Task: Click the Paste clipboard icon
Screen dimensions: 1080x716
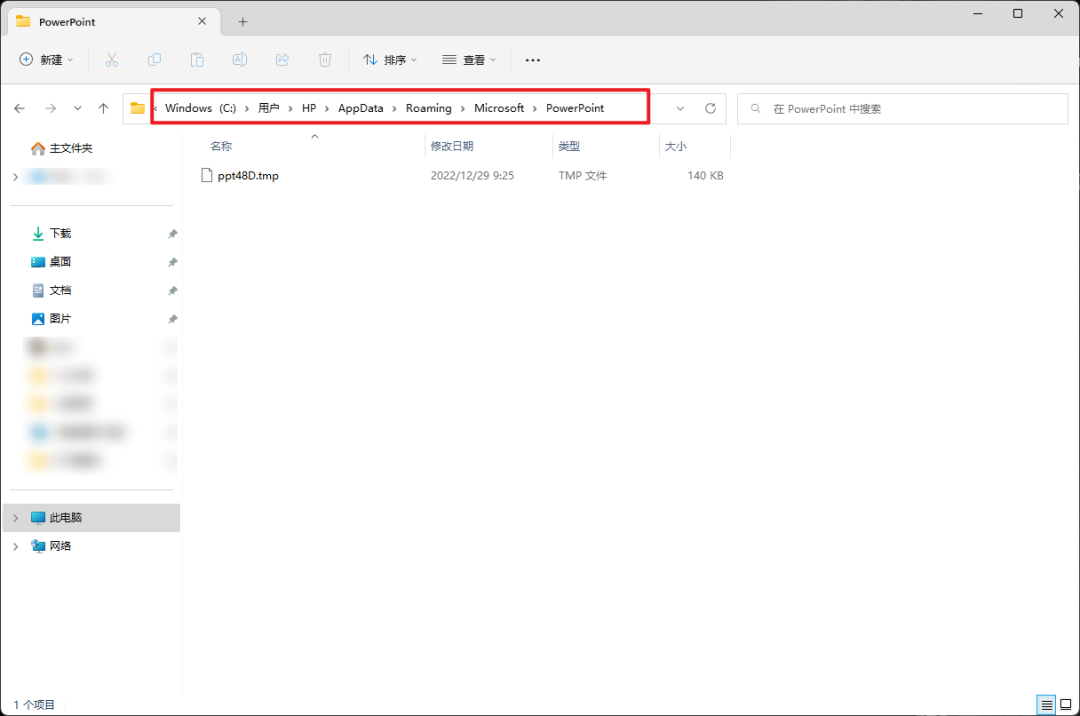Action: [x=197, y=60]
